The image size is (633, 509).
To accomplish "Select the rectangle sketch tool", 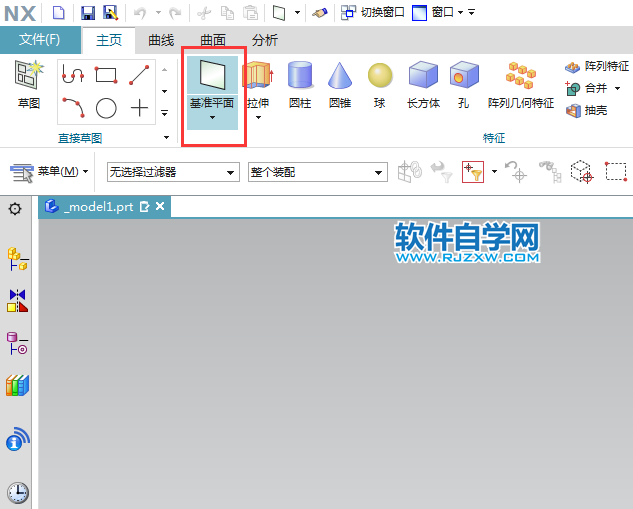I will coord(106,75).
